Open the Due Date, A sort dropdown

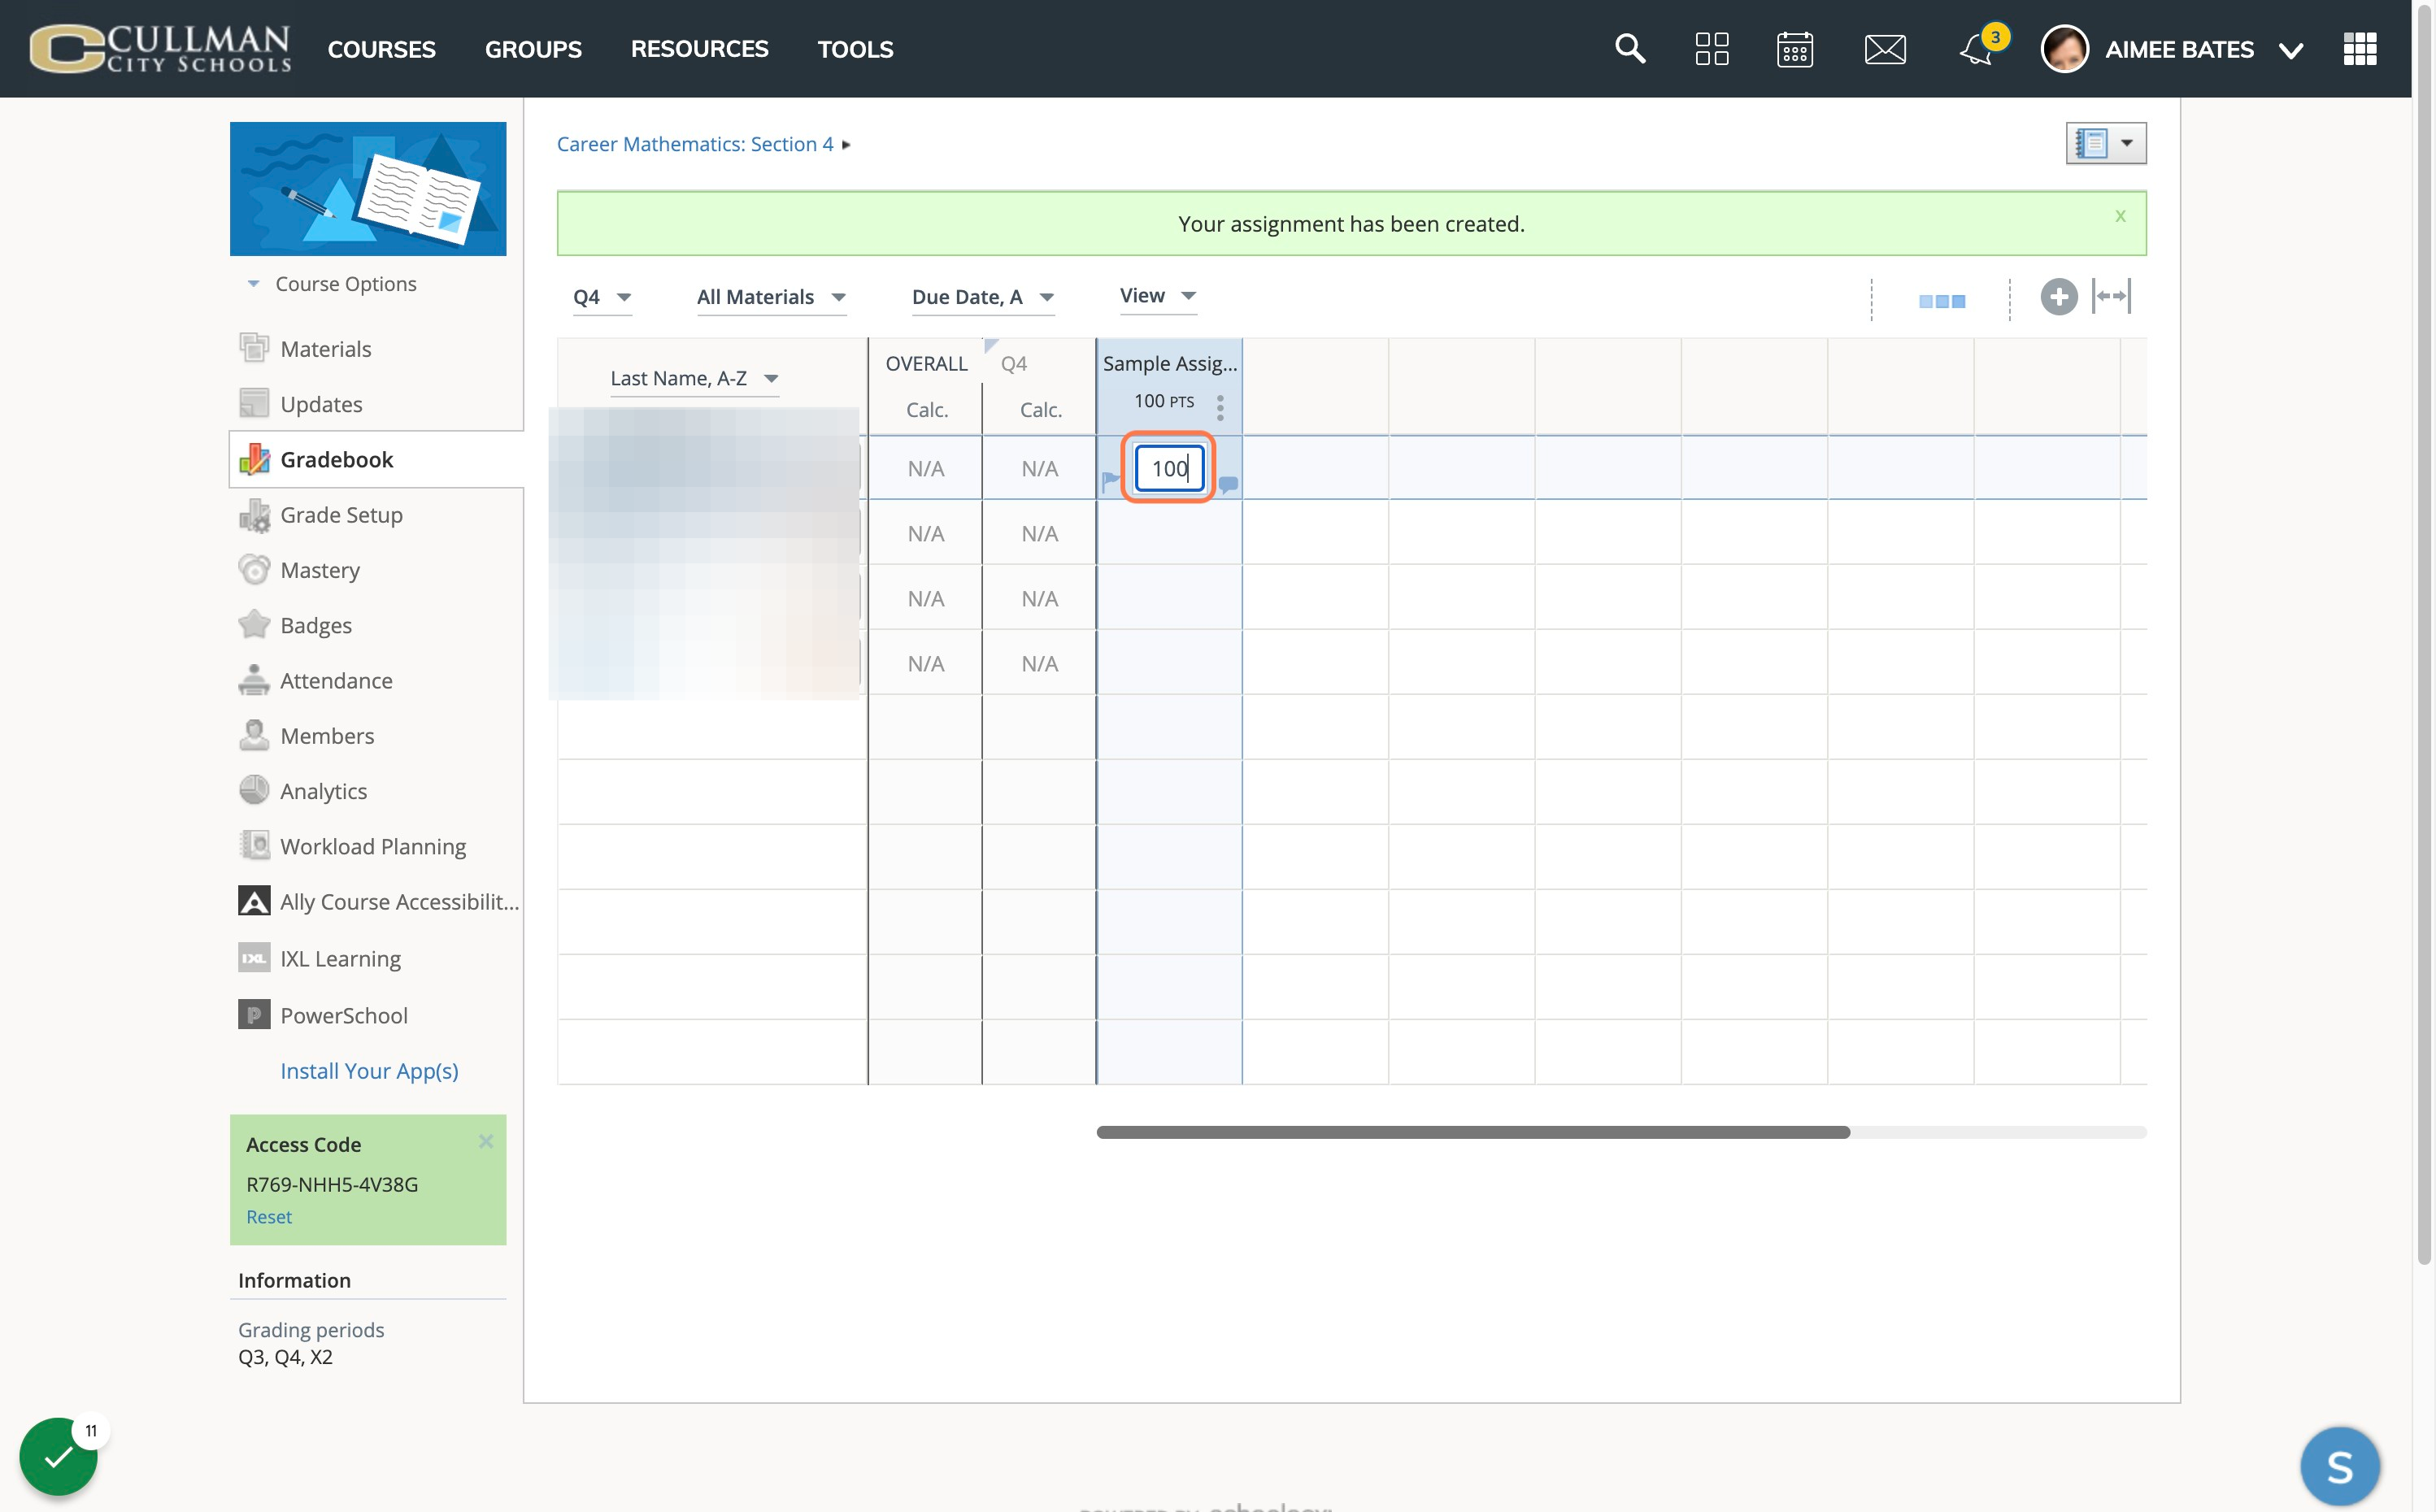pyautogui.click(x=983, y=297)
